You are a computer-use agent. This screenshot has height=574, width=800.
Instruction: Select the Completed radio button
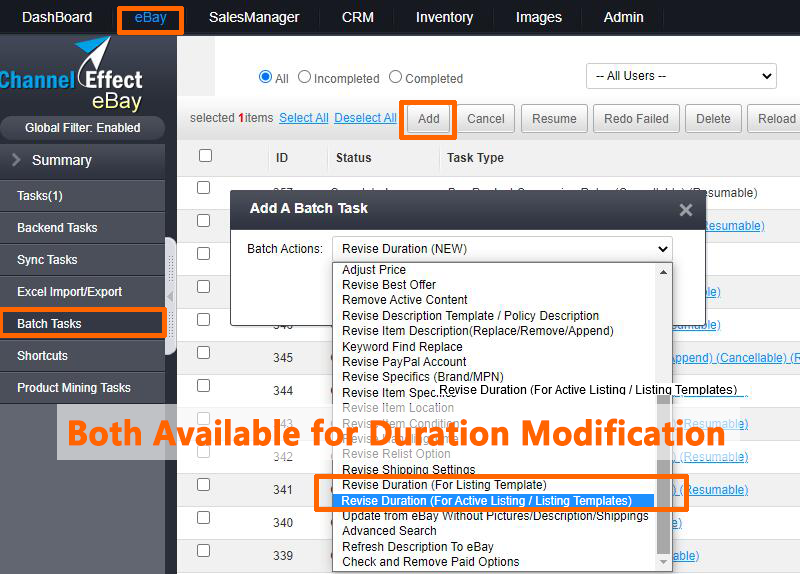click(x=395, y=77)
